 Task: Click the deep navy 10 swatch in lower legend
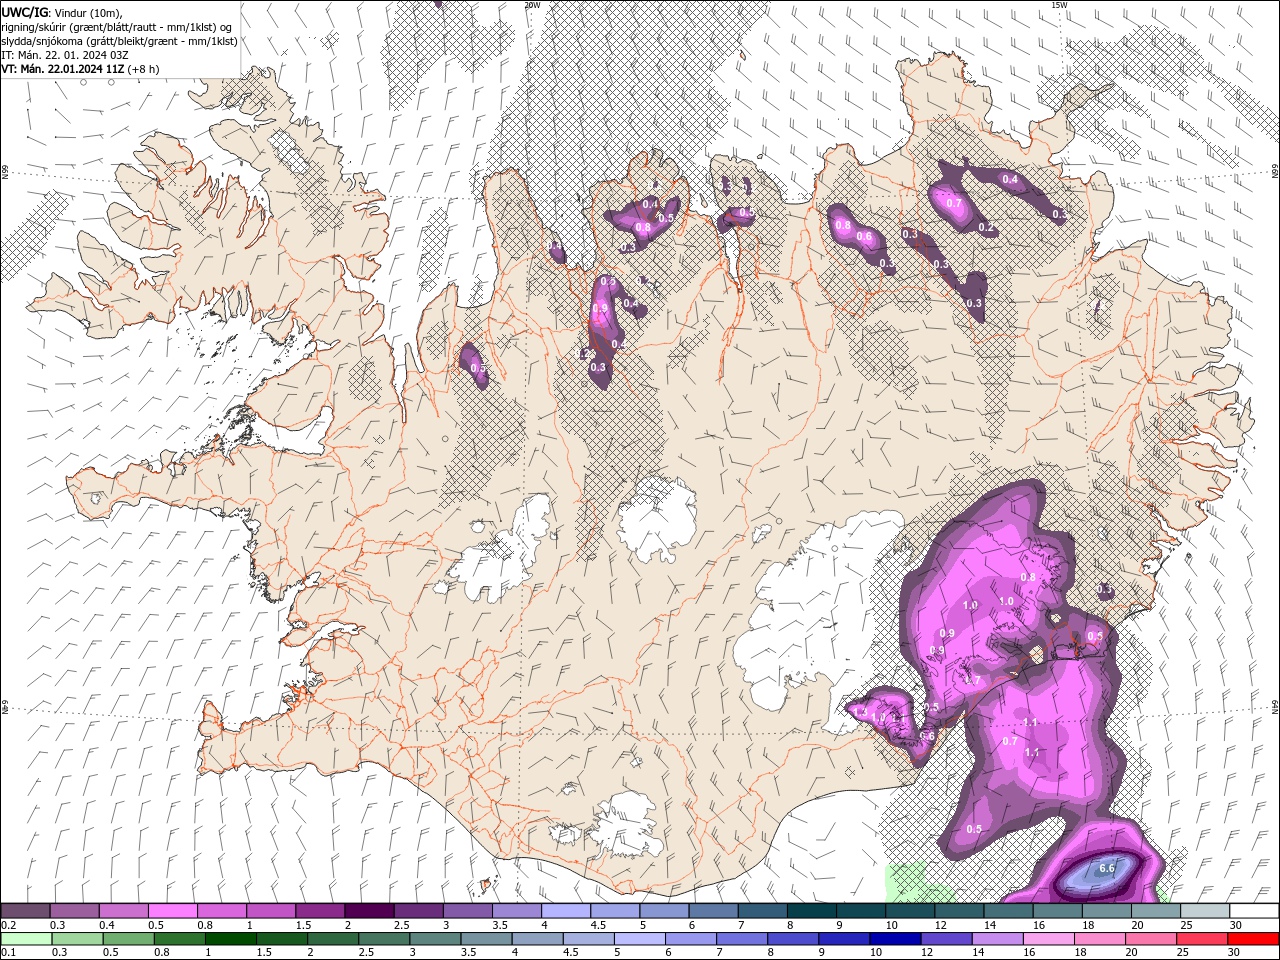[x=895, y=939]
